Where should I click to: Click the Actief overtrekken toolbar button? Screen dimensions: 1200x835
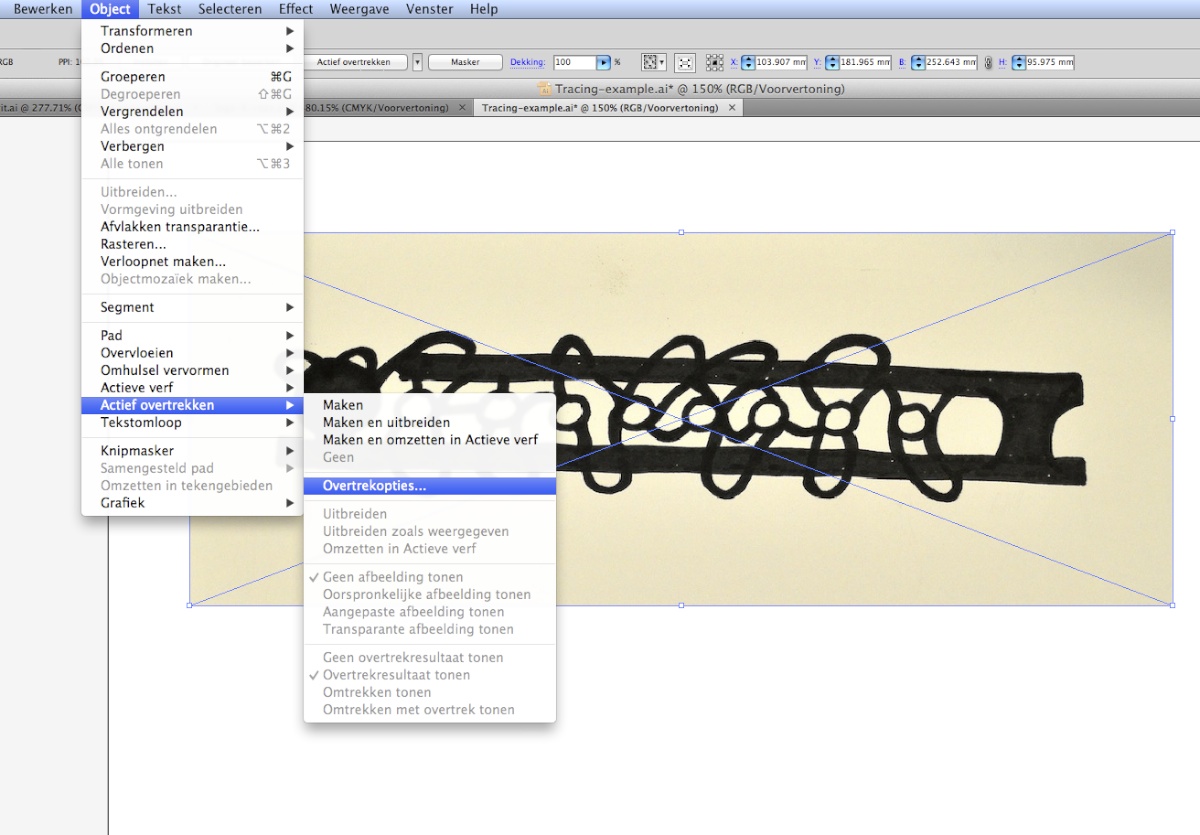(x=356, y=62)
